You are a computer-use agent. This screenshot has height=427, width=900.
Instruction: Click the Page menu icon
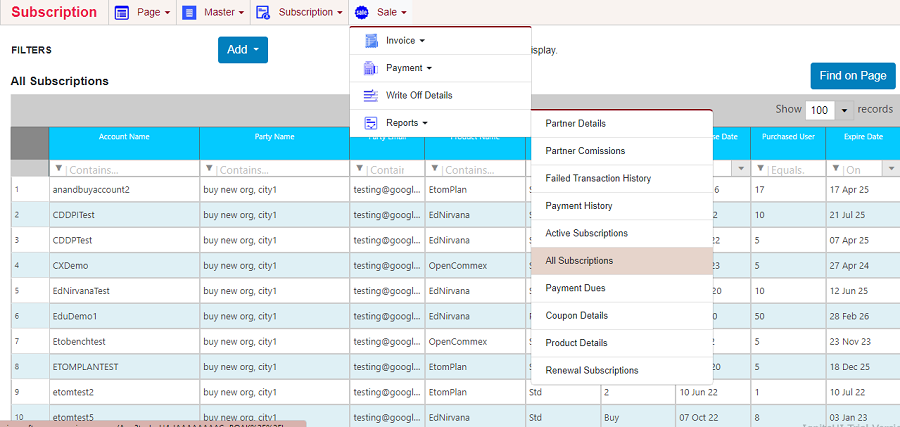tap(122, 13)
